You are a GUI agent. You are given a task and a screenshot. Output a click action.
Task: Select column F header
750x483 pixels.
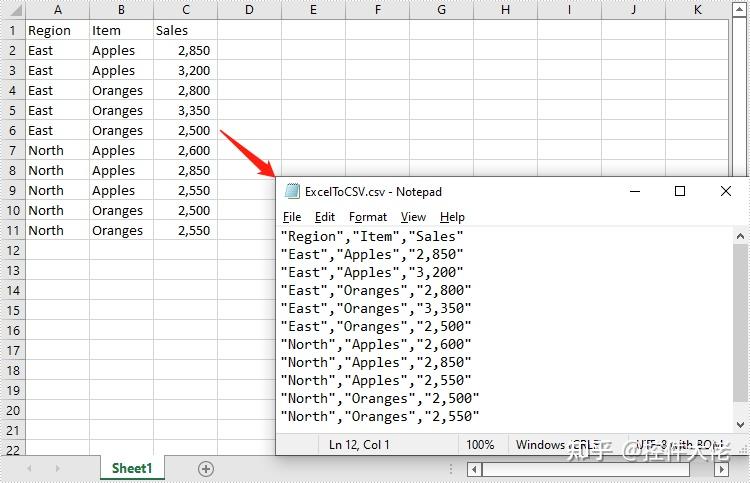(378, 10)
